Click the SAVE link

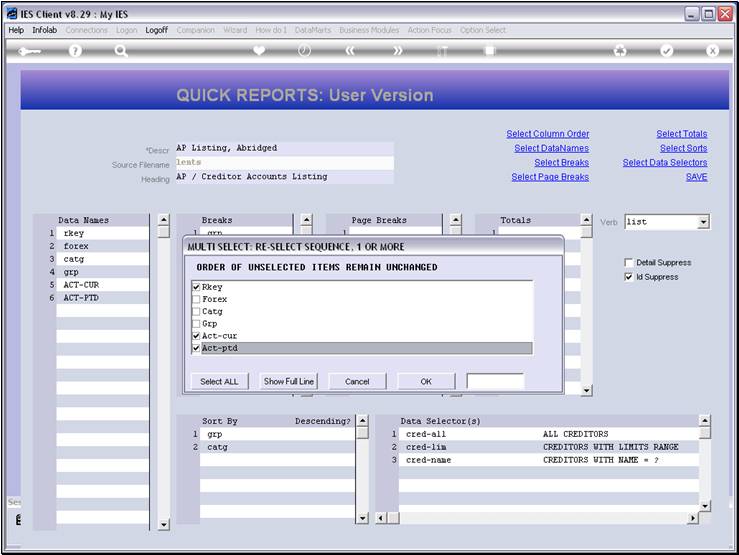(696, 177)
